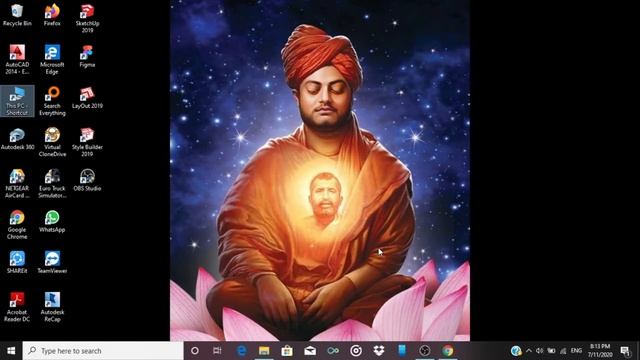Launch Edge from the taskbar
Screen dimensions: 640x360
tap(241, 351)
